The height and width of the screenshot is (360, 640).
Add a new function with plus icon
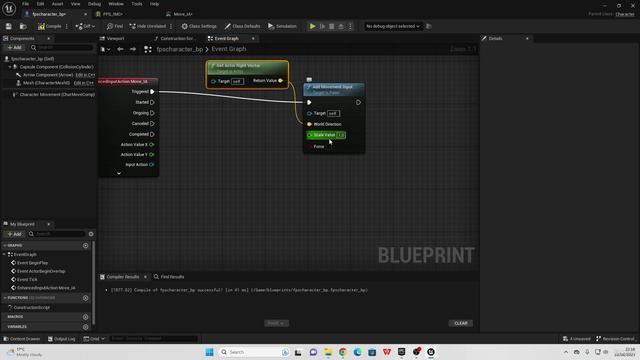(x=85, y=298)
